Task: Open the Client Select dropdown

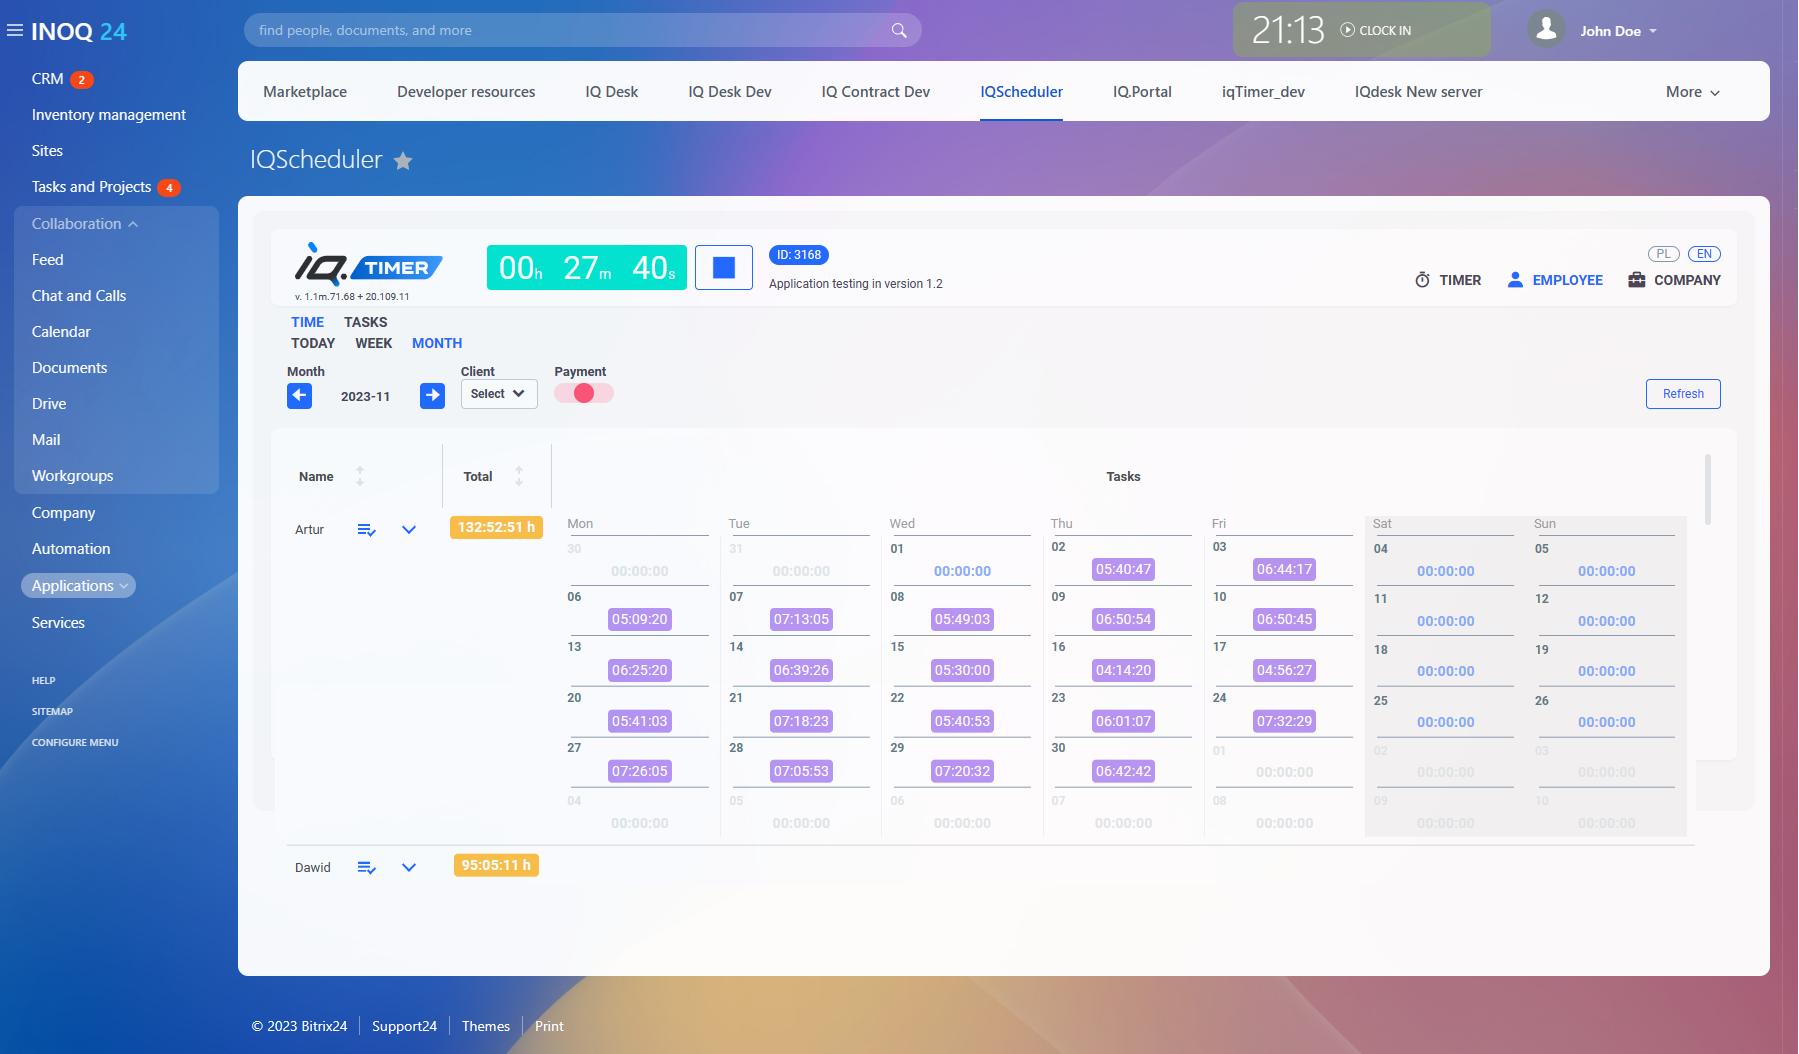Action: coord(498,394)
